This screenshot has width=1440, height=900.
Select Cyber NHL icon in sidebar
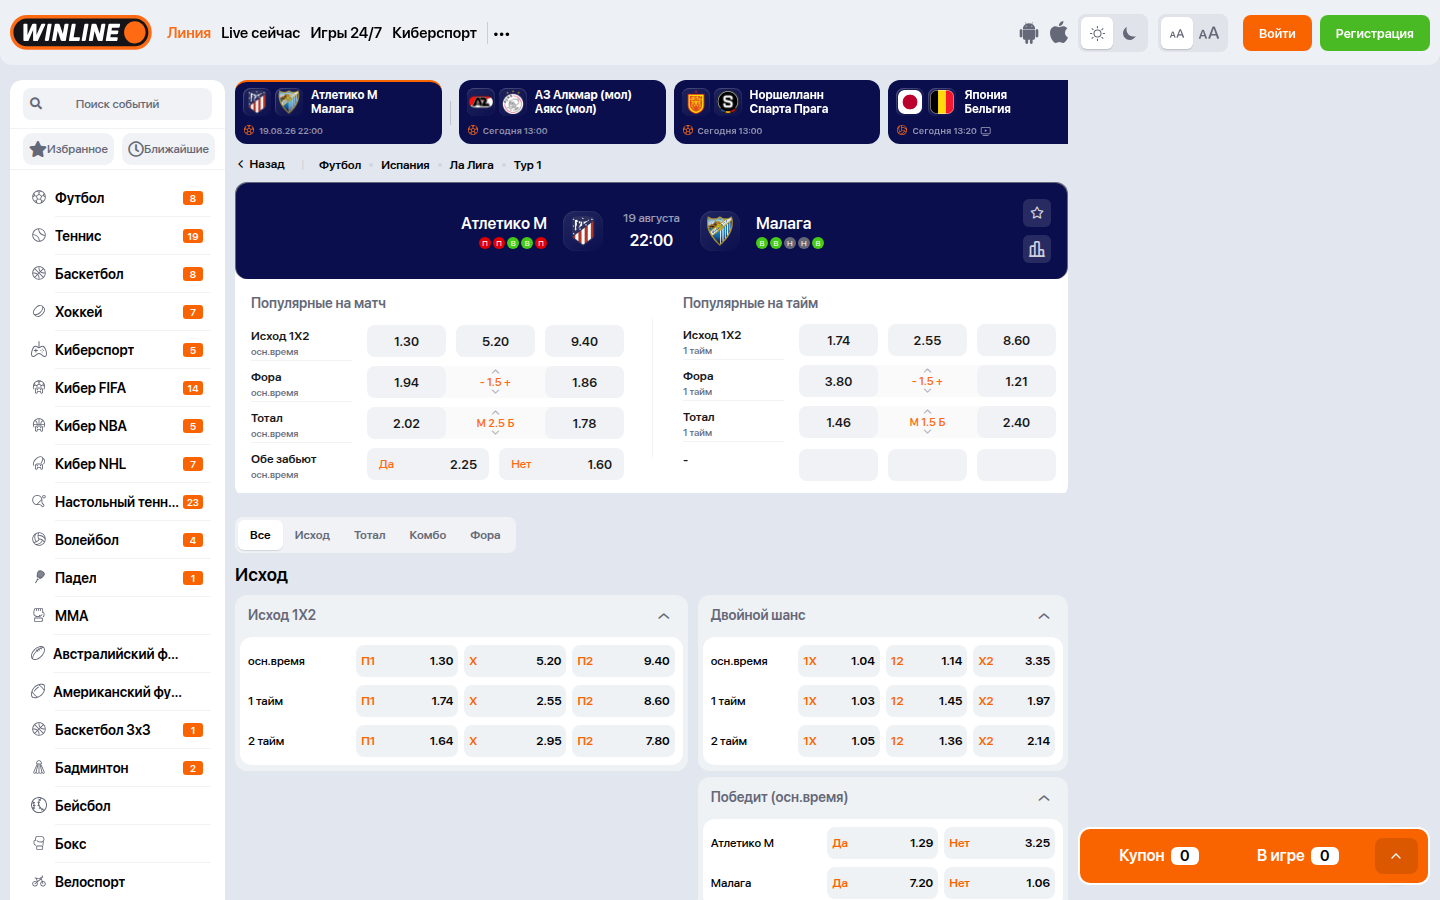click(x=39, y=463)
